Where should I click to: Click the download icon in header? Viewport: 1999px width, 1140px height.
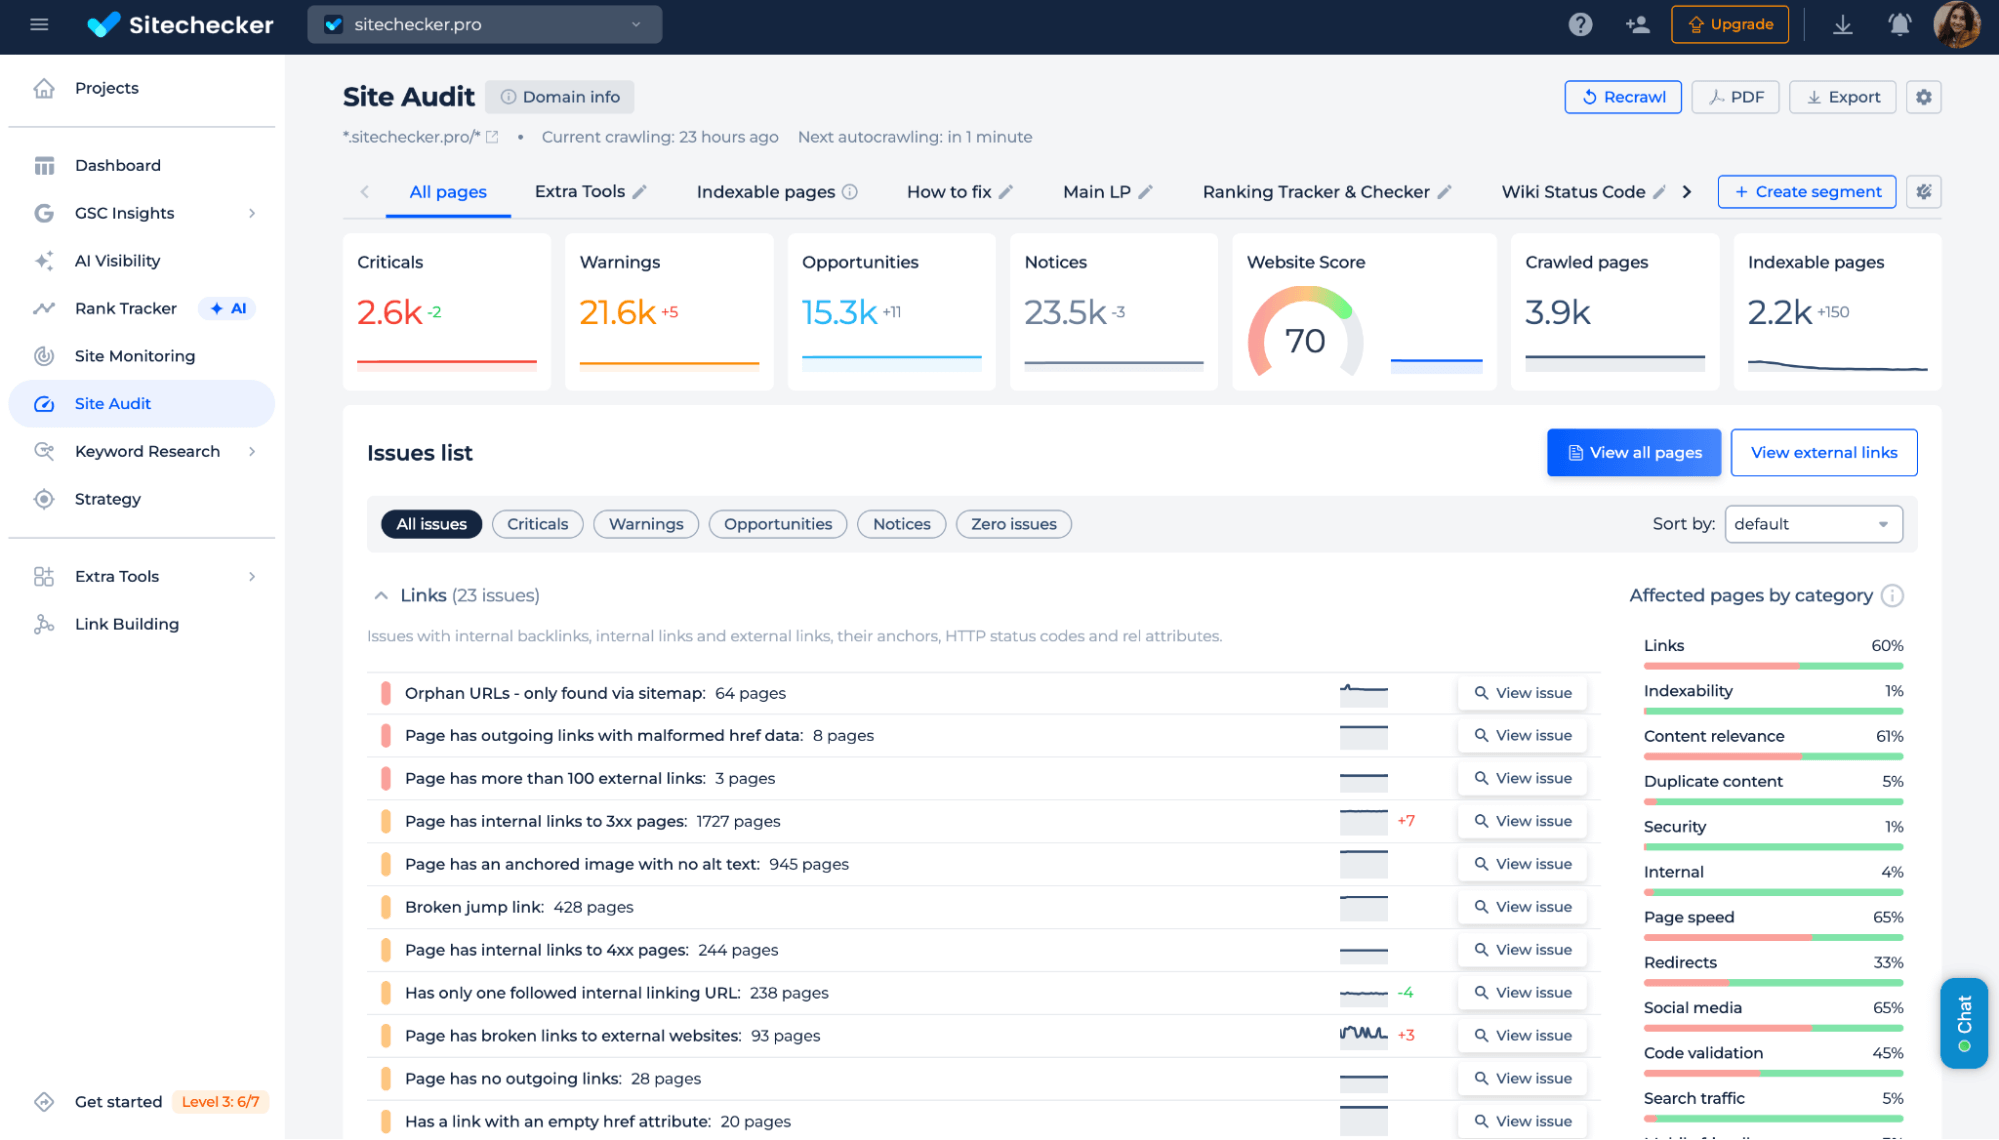point(1842,25)
